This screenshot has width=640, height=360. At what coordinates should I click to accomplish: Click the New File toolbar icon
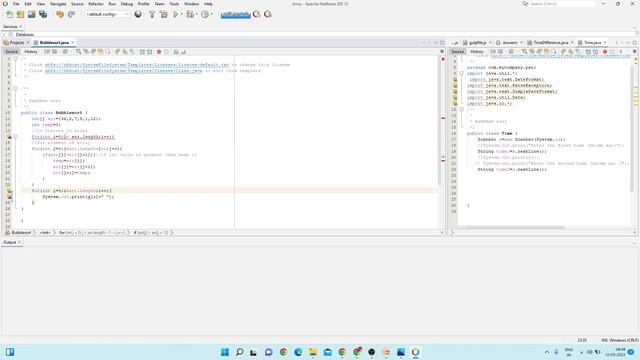9,14
